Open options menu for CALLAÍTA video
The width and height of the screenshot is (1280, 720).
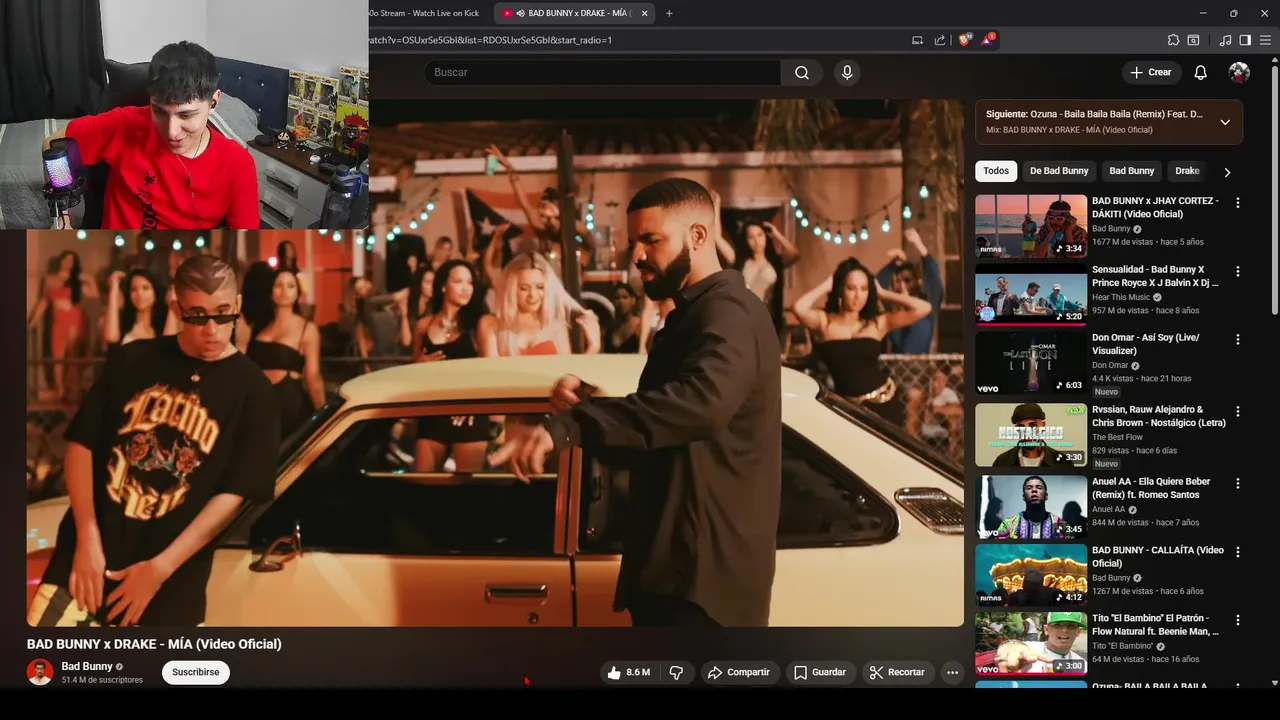tap(1237, 552)
